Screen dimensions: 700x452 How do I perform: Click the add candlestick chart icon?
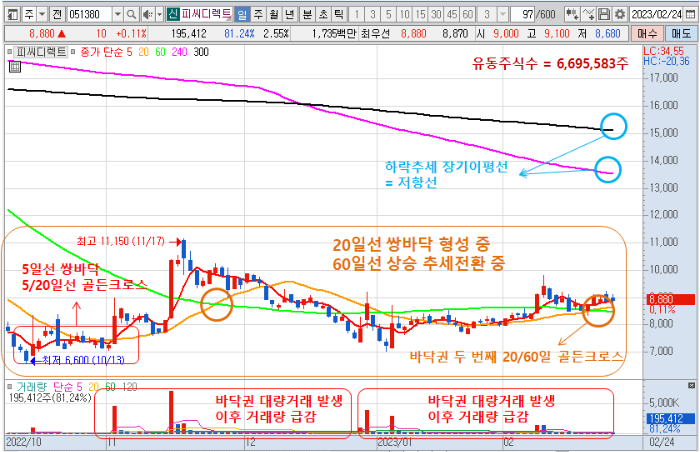[571, 15]
